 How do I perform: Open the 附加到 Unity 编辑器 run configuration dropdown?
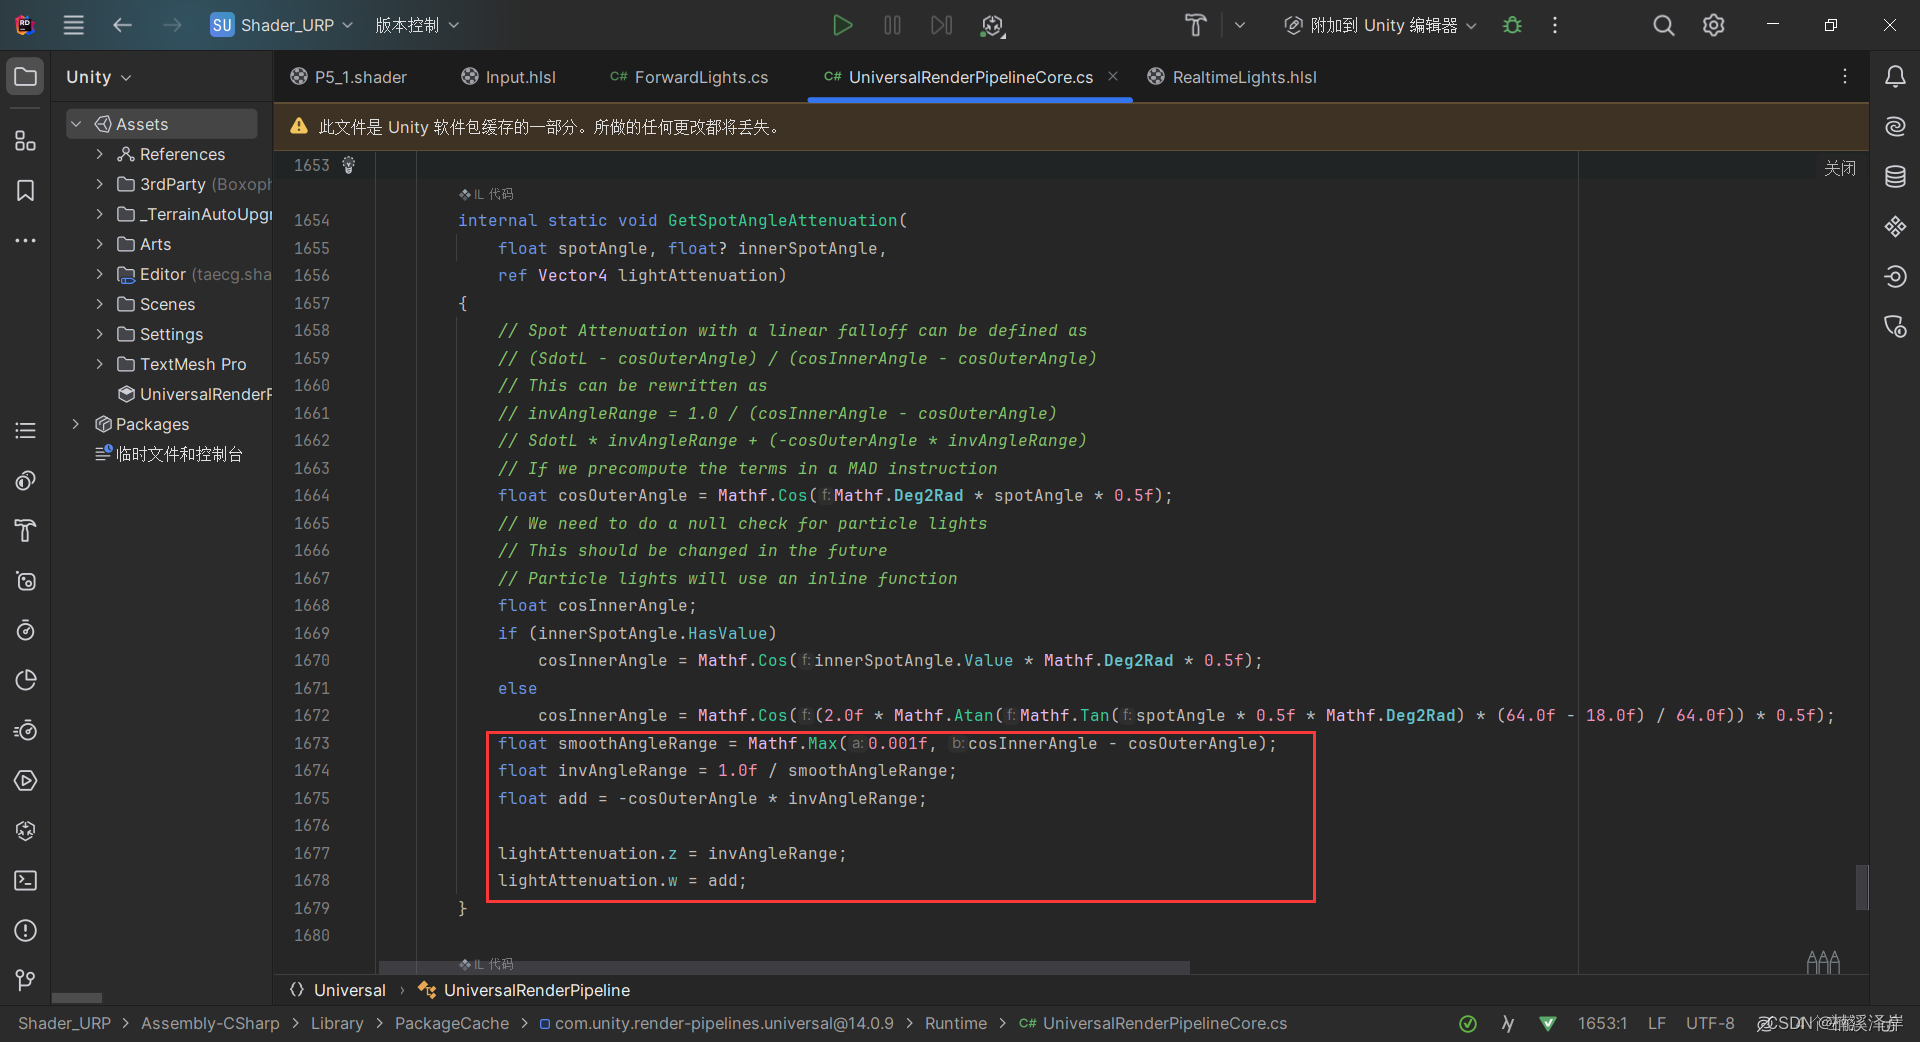coord(1380,25)
